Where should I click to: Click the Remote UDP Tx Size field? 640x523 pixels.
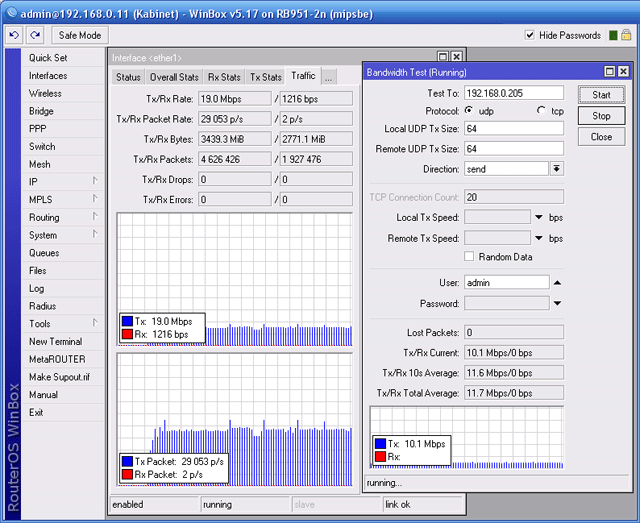coord(514,149)
